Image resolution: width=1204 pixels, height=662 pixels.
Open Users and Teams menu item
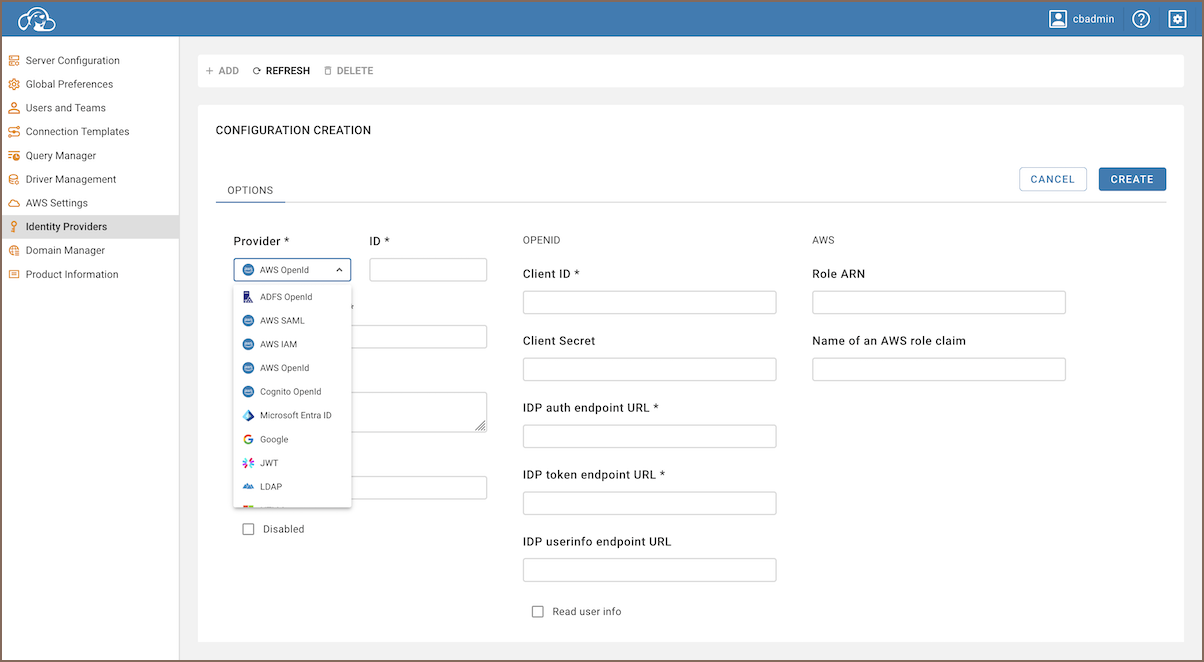pos(65,108)
